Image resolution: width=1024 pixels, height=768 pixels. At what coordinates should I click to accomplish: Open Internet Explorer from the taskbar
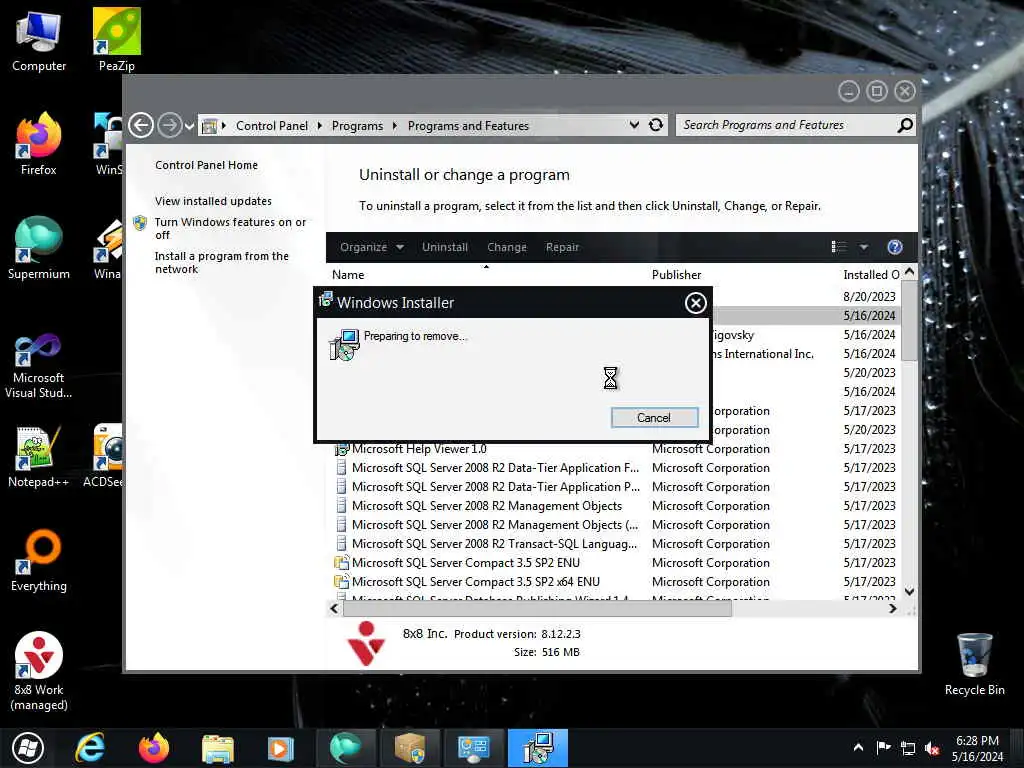[x=89, y=748]
